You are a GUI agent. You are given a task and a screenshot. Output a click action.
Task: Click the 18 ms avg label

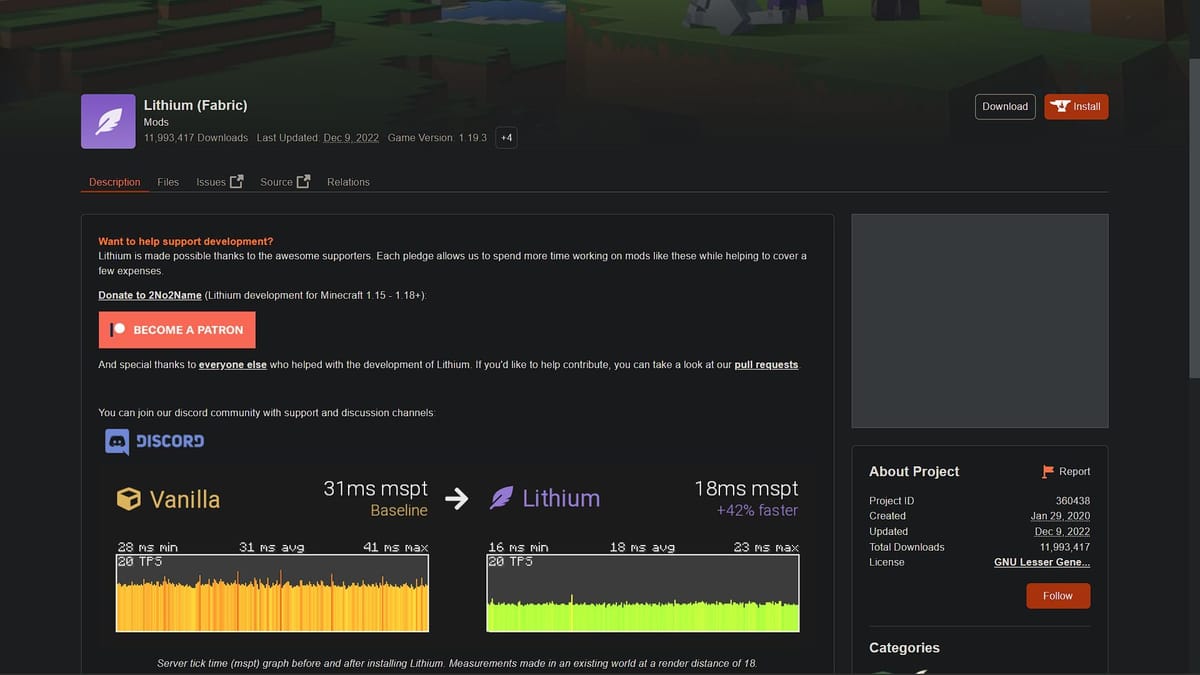tap(642, 547)
